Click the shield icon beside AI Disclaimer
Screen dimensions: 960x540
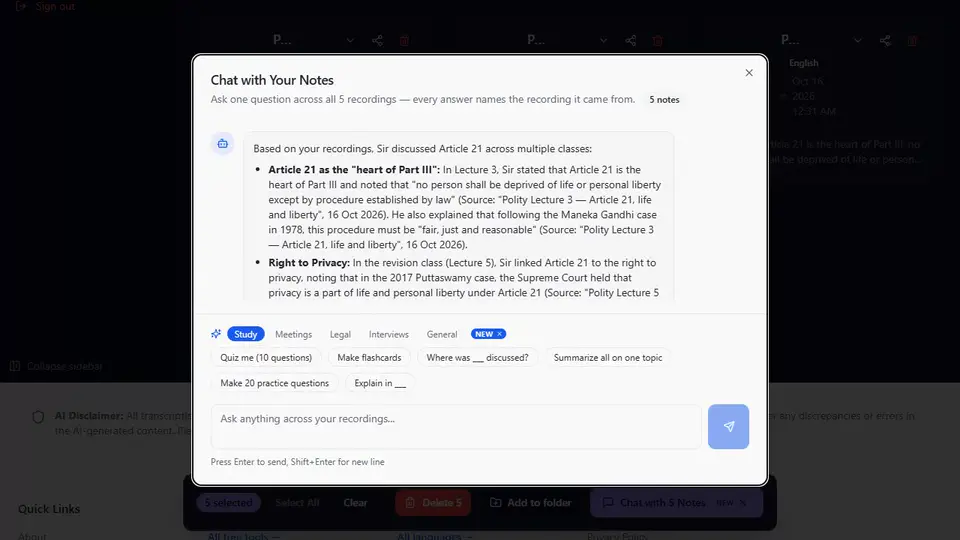[x=38, y=417]
